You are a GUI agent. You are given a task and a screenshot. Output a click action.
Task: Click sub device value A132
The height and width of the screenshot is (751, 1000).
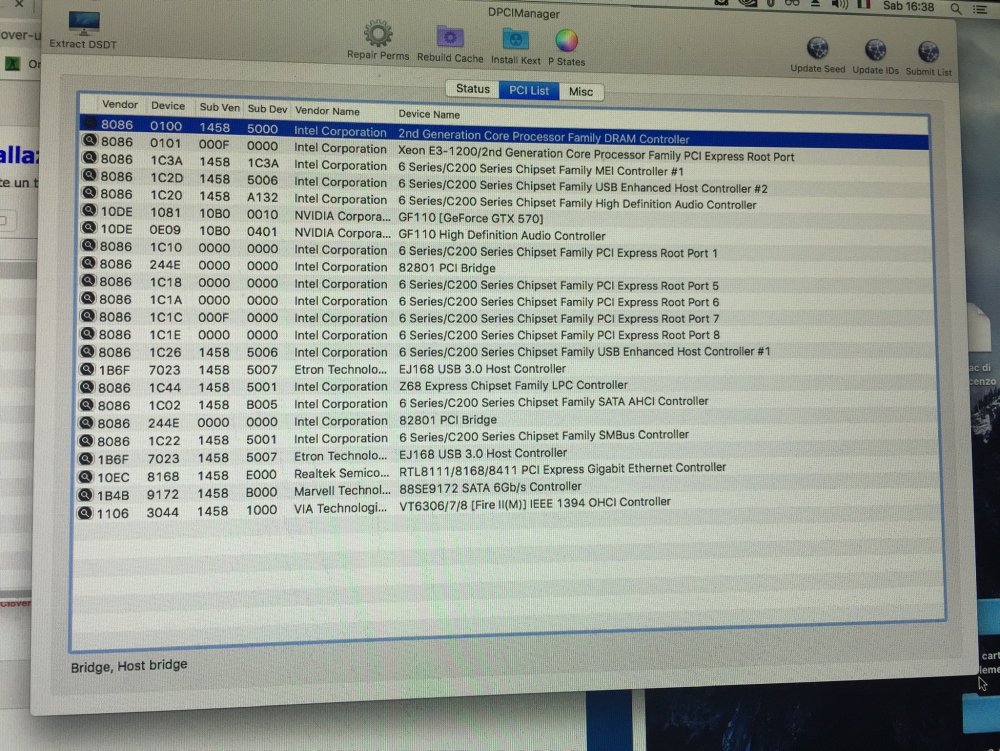(263, 198)
